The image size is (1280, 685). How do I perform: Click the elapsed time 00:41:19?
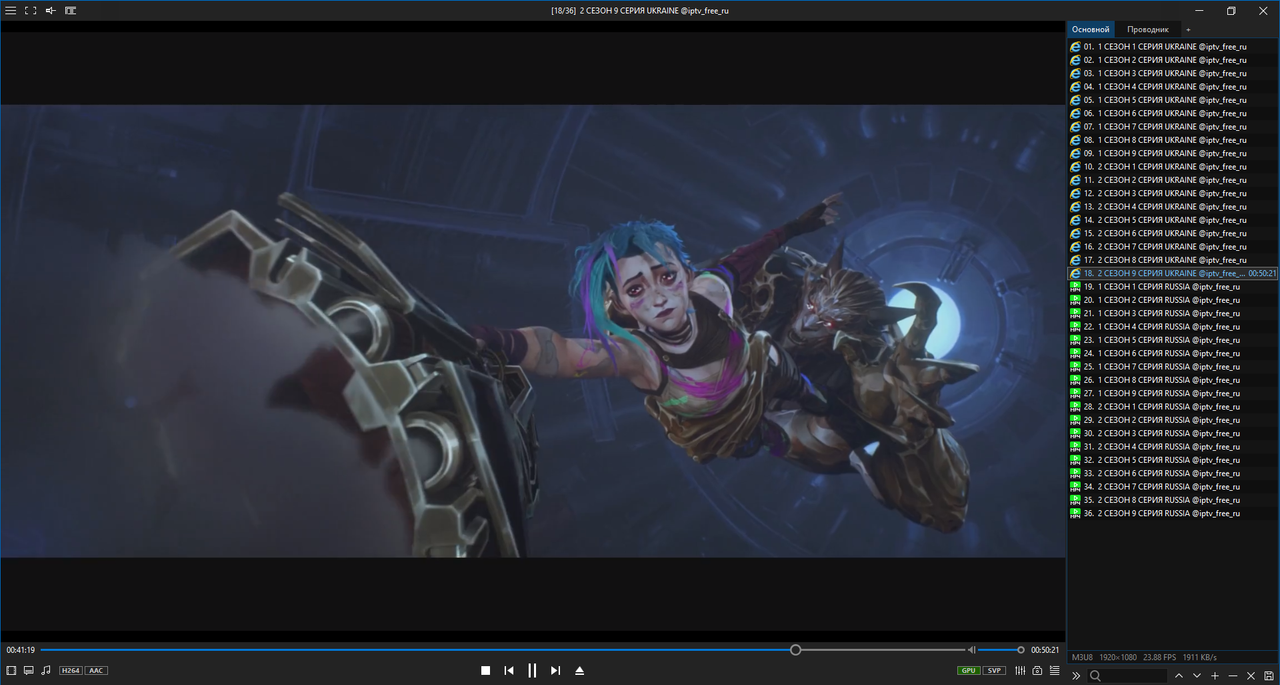(x=20, y=650)
